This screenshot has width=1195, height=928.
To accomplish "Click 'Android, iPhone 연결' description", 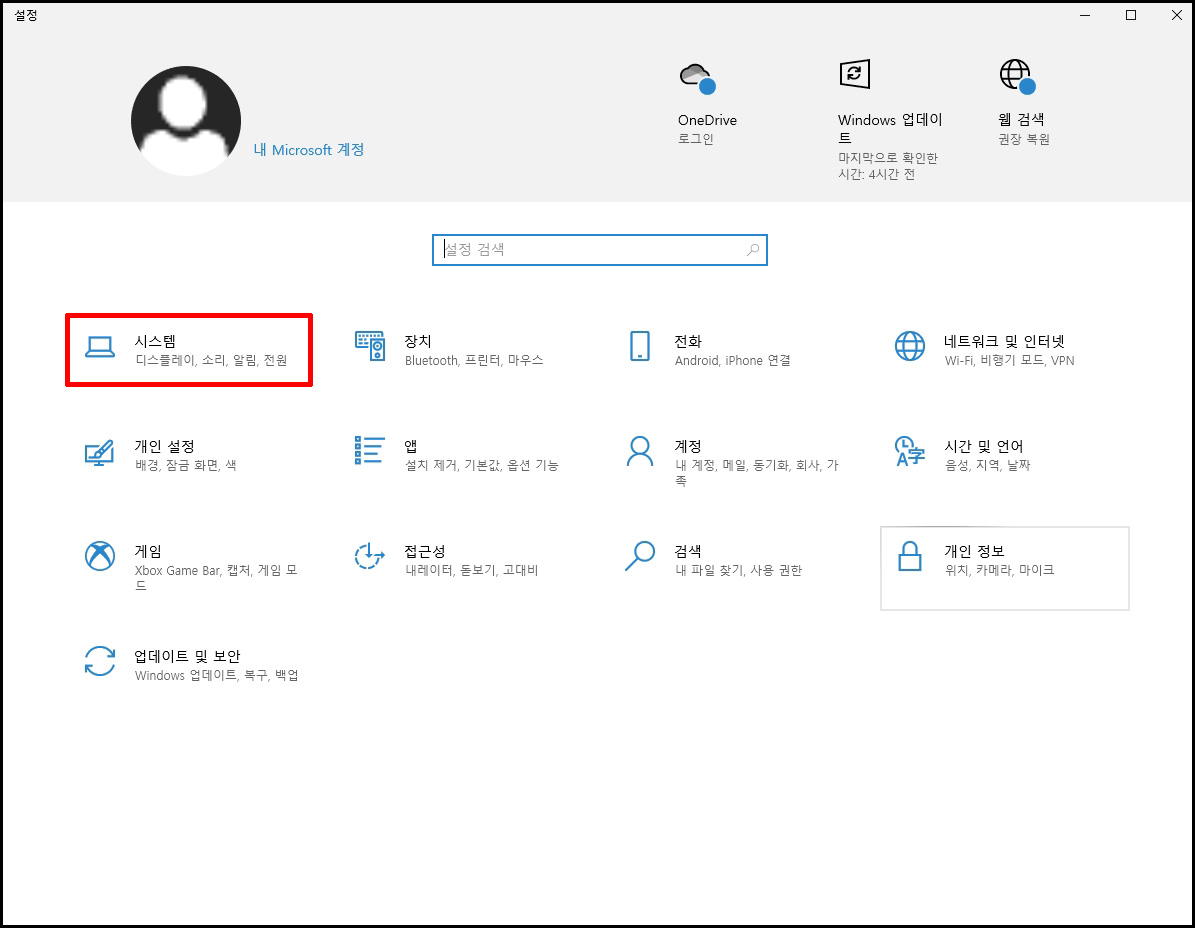I will coord(732,360).
